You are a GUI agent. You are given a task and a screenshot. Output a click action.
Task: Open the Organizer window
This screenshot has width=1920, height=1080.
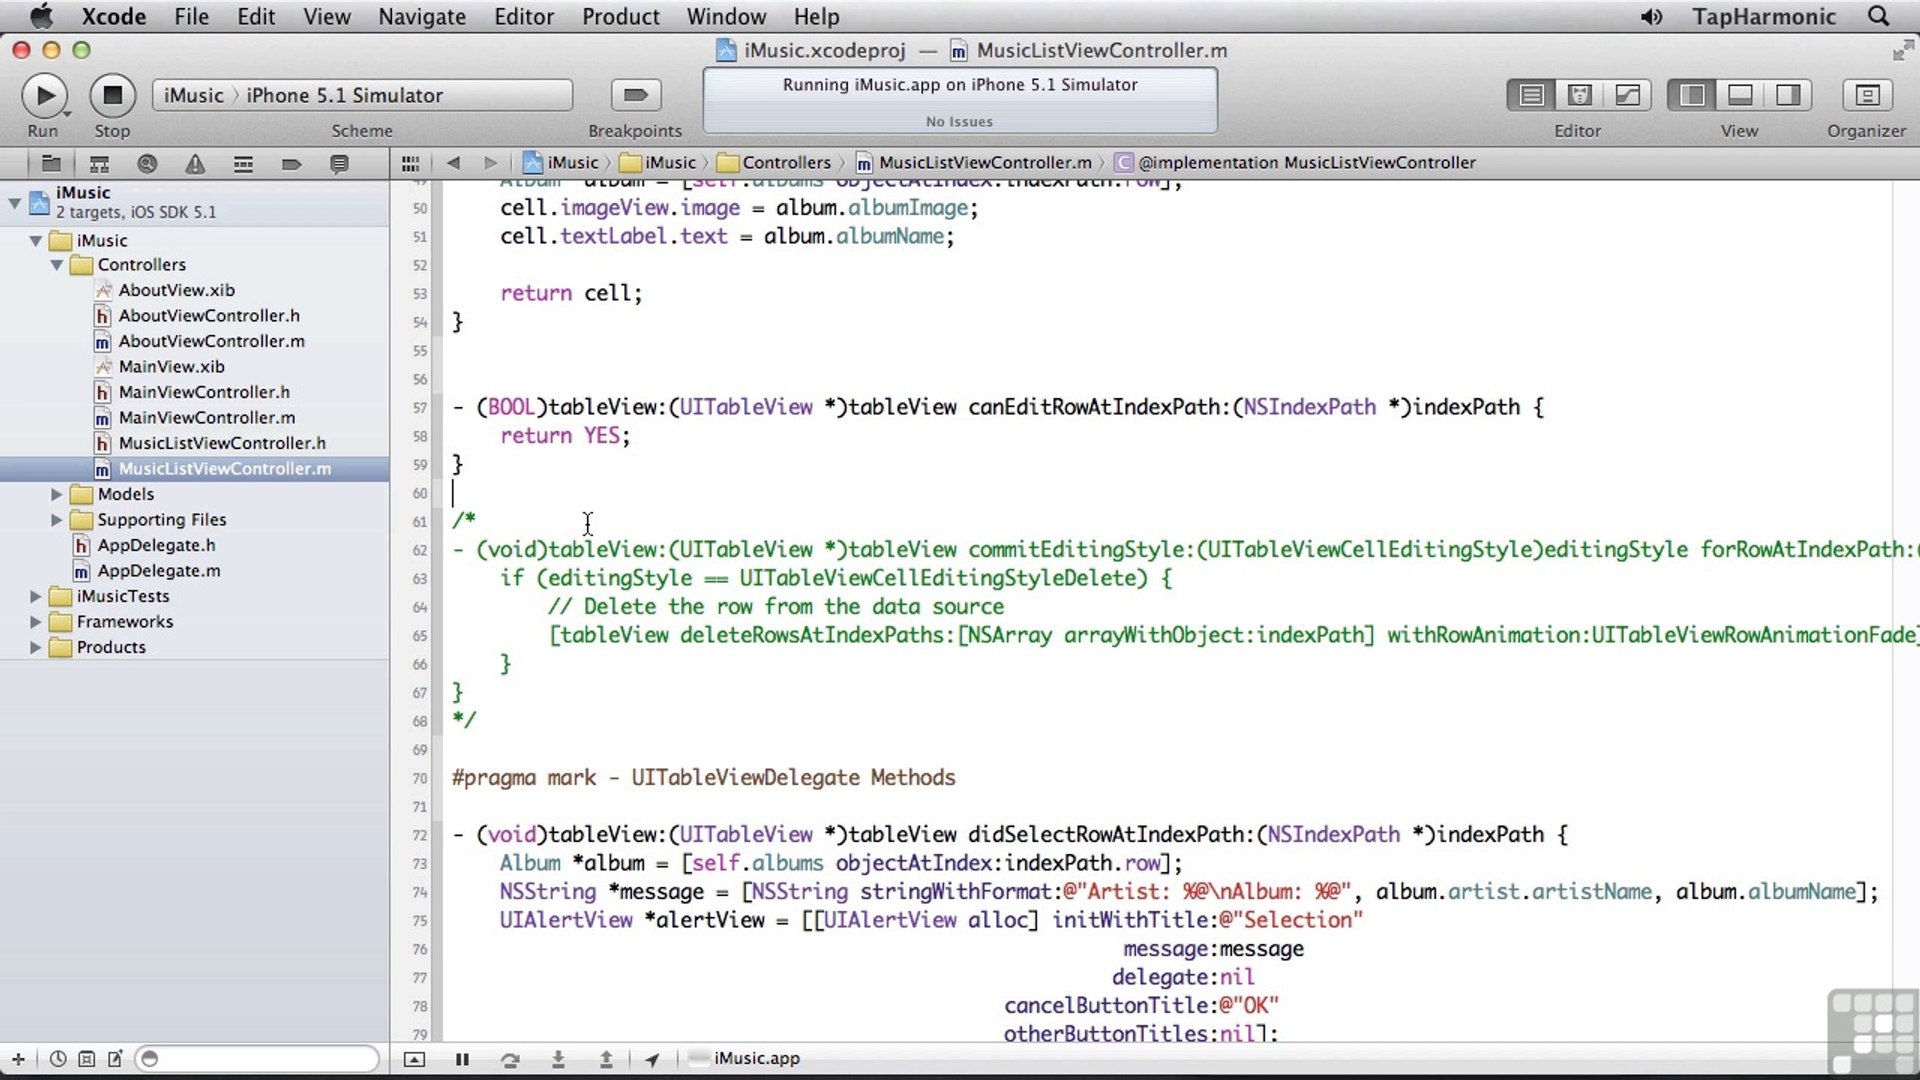tap(1866, 95)
